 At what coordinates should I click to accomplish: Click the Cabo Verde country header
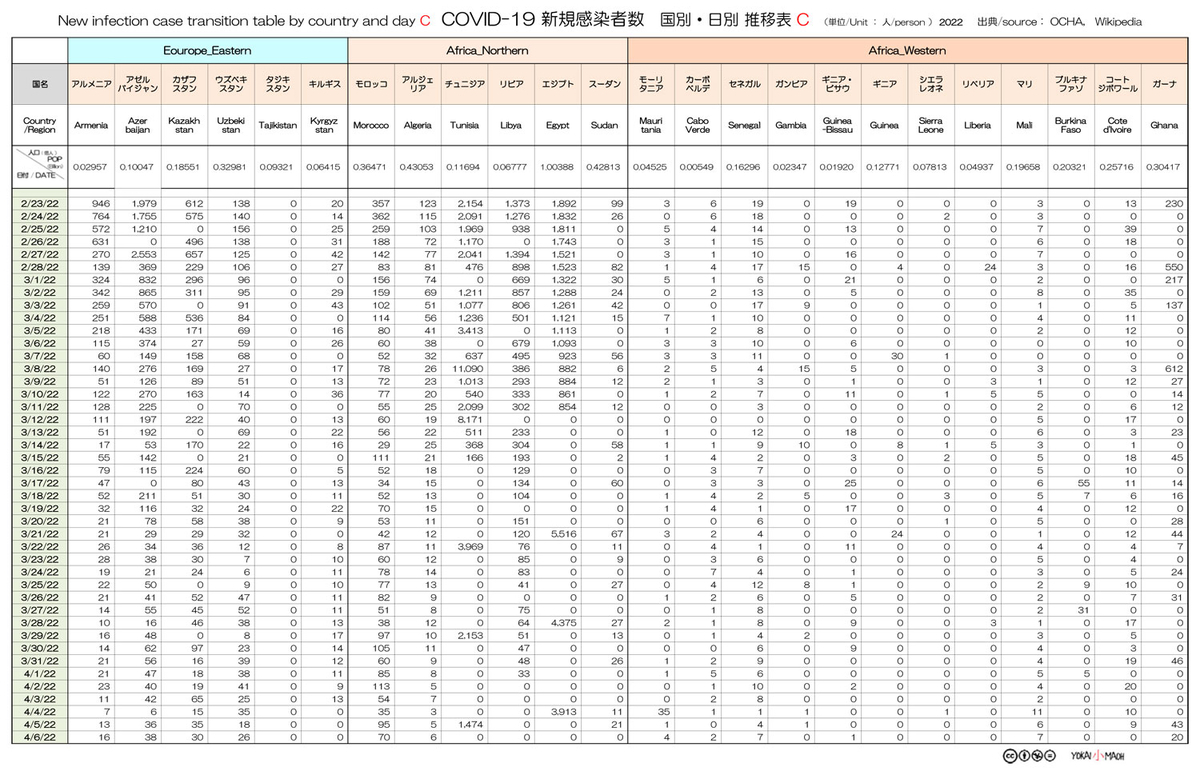(697, 126)
